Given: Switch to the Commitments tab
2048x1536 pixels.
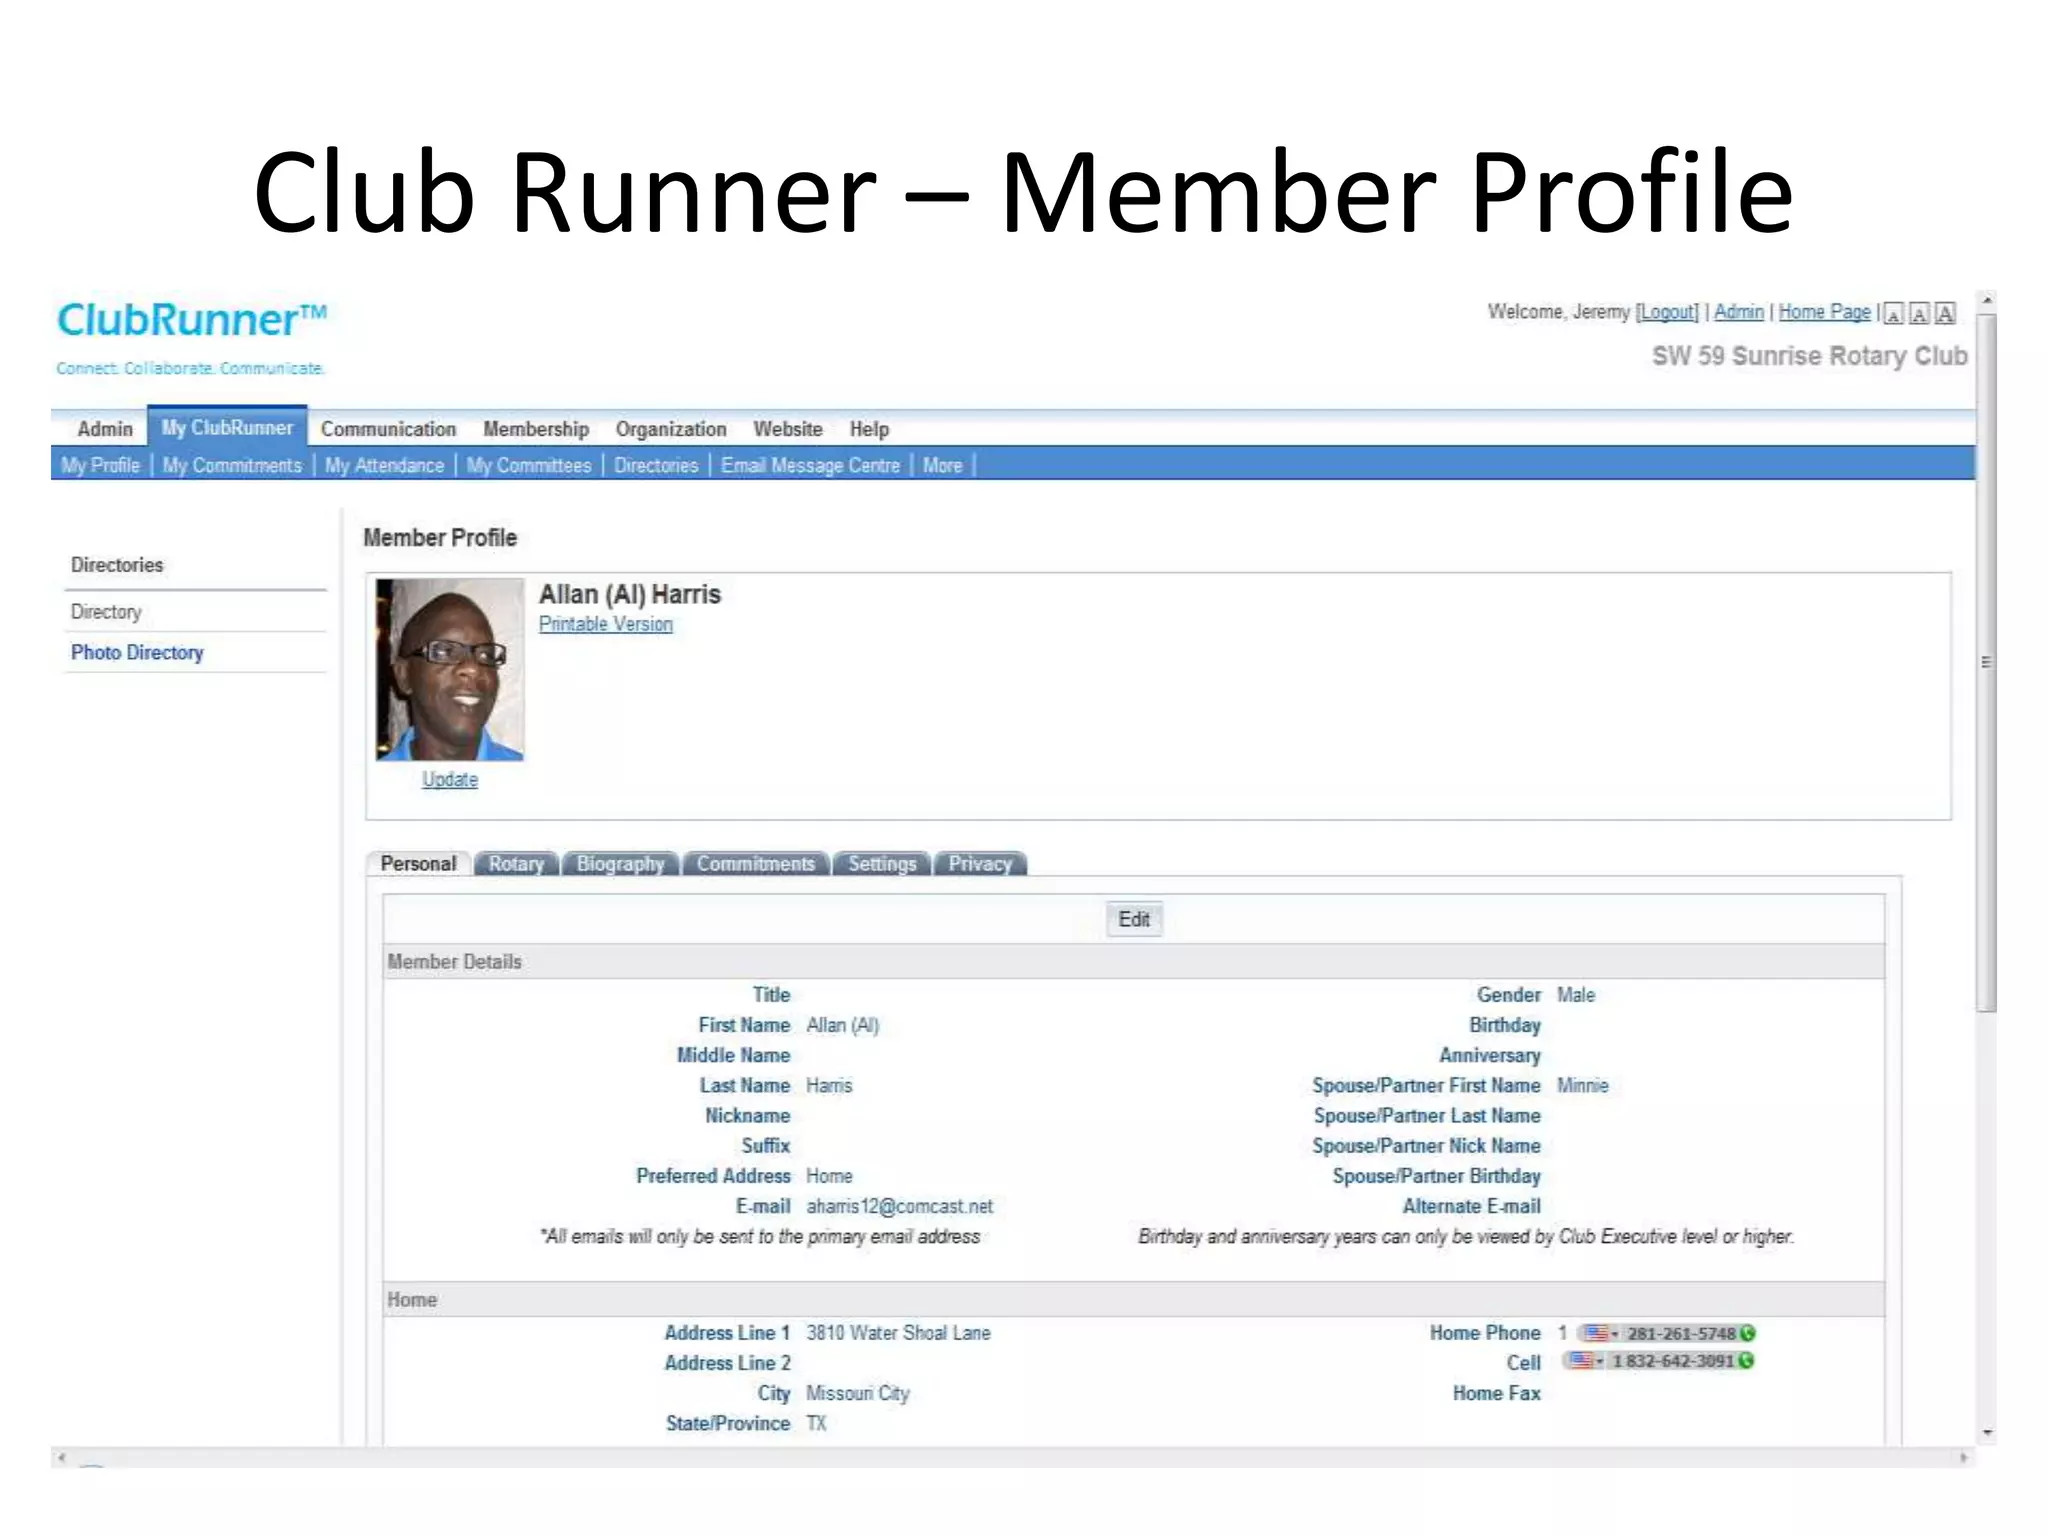Looking at the screenshot, I should [x=755, y=863].
